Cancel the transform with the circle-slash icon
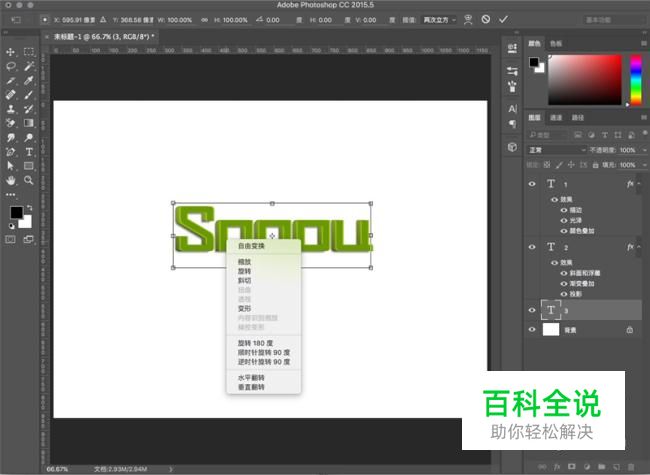 pyautogui.click(x=485, y=19)
